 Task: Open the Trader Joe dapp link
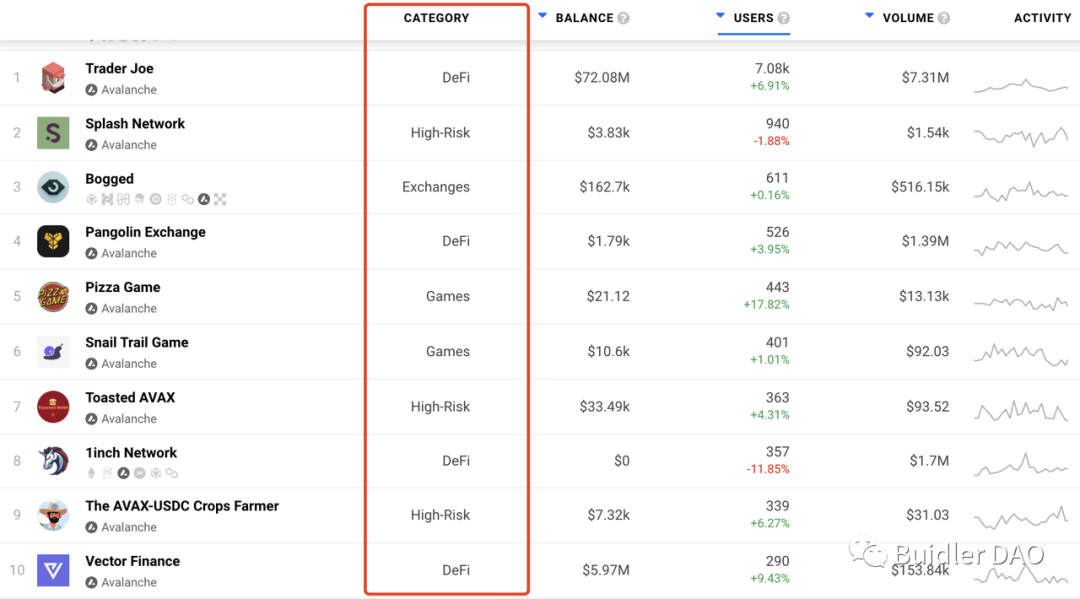pos(119,69)
